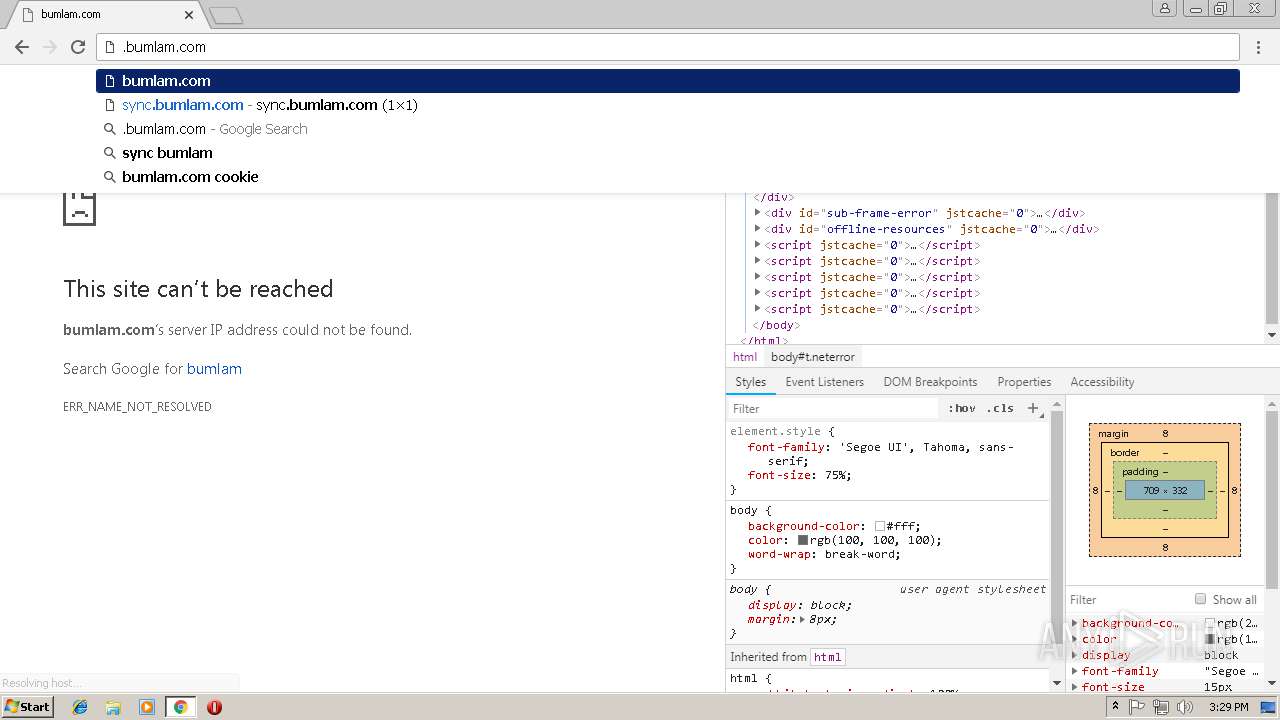
Task: Click the address bar URL field
Action: [668, 47]
